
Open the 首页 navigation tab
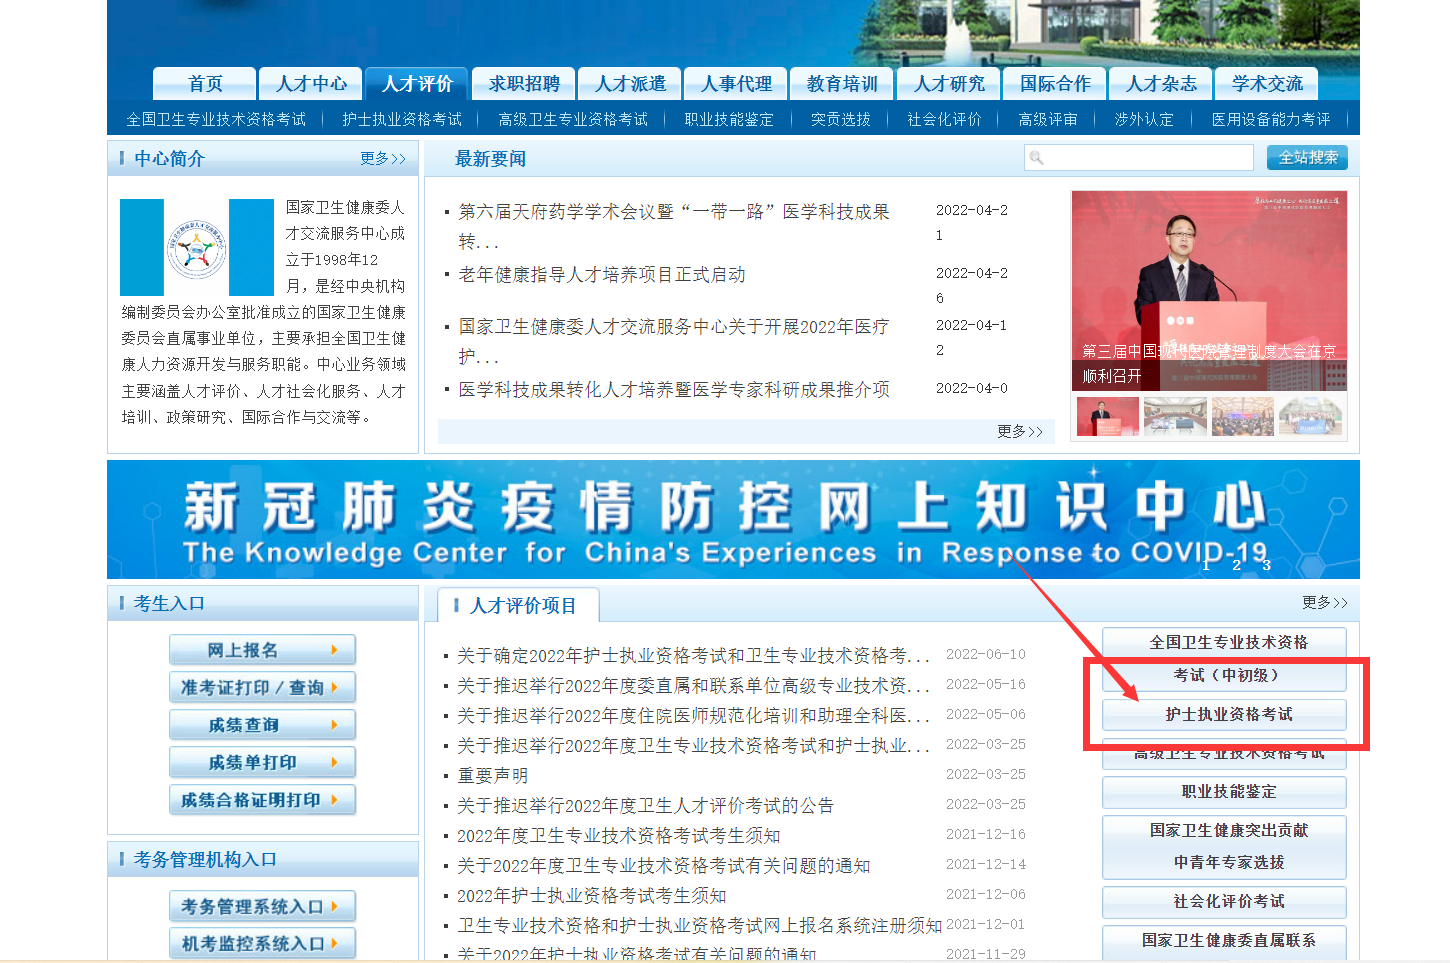click(205, 84)
